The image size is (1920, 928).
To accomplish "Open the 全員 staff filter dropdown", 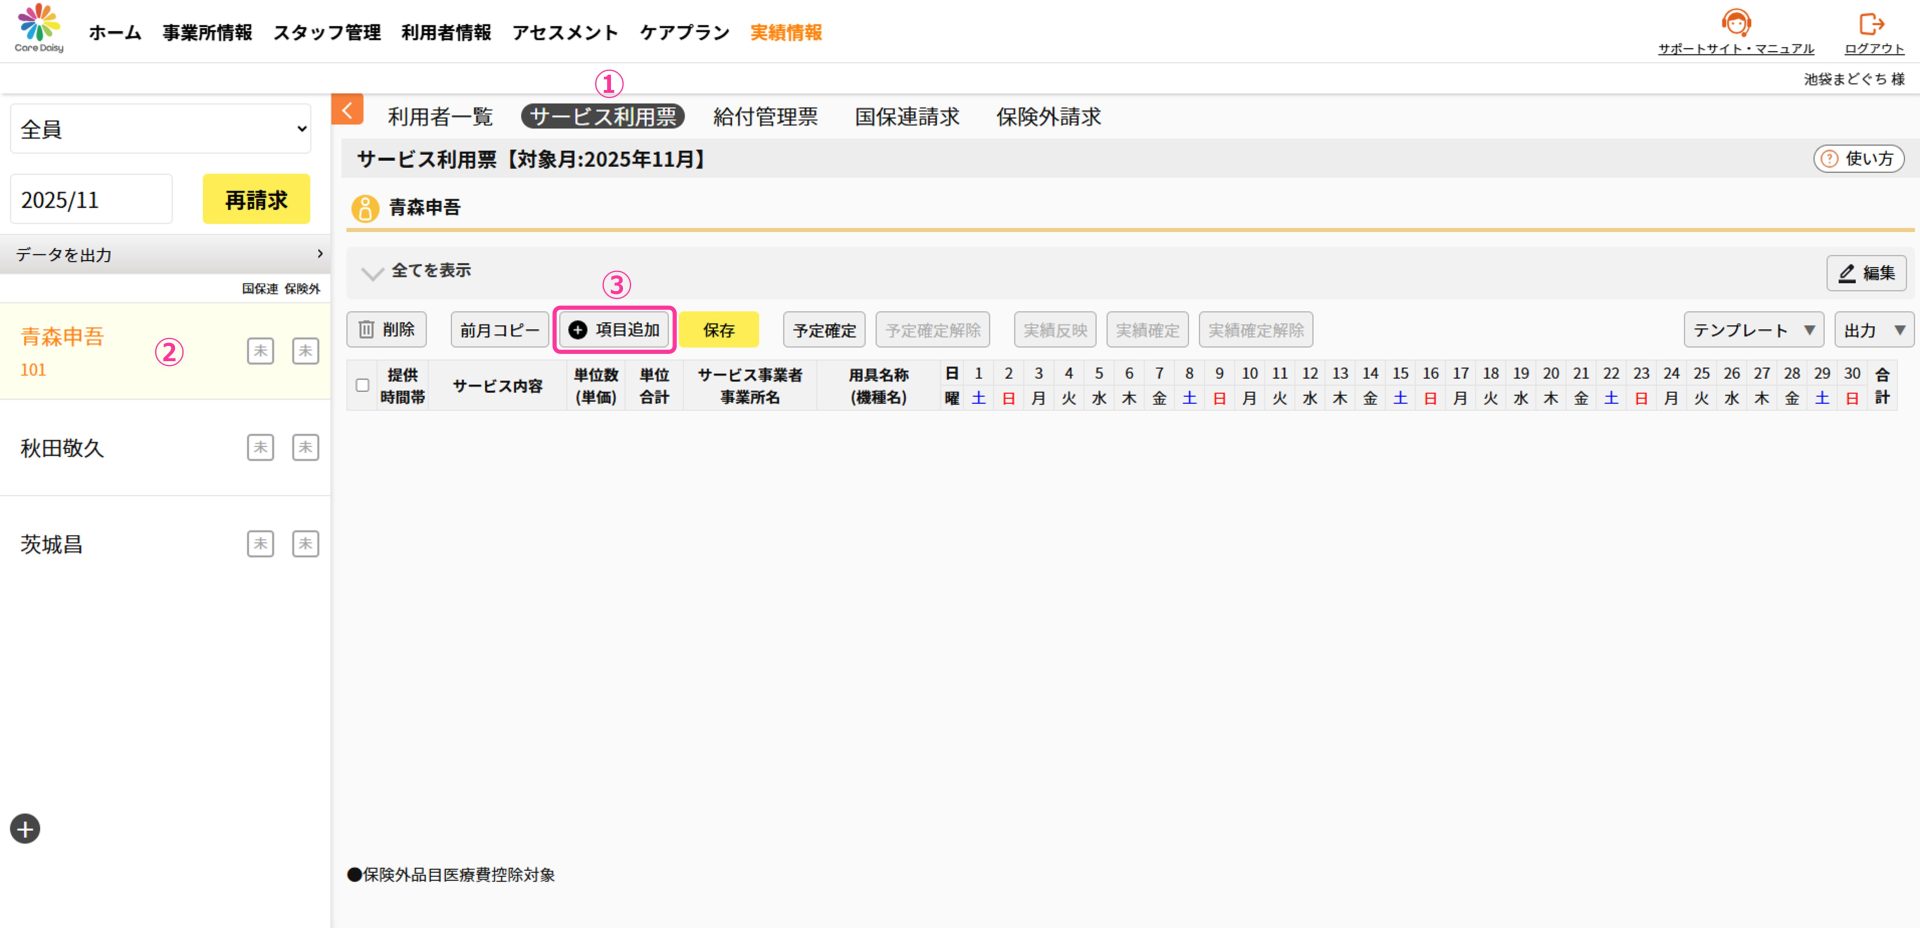I will point(161,129).
